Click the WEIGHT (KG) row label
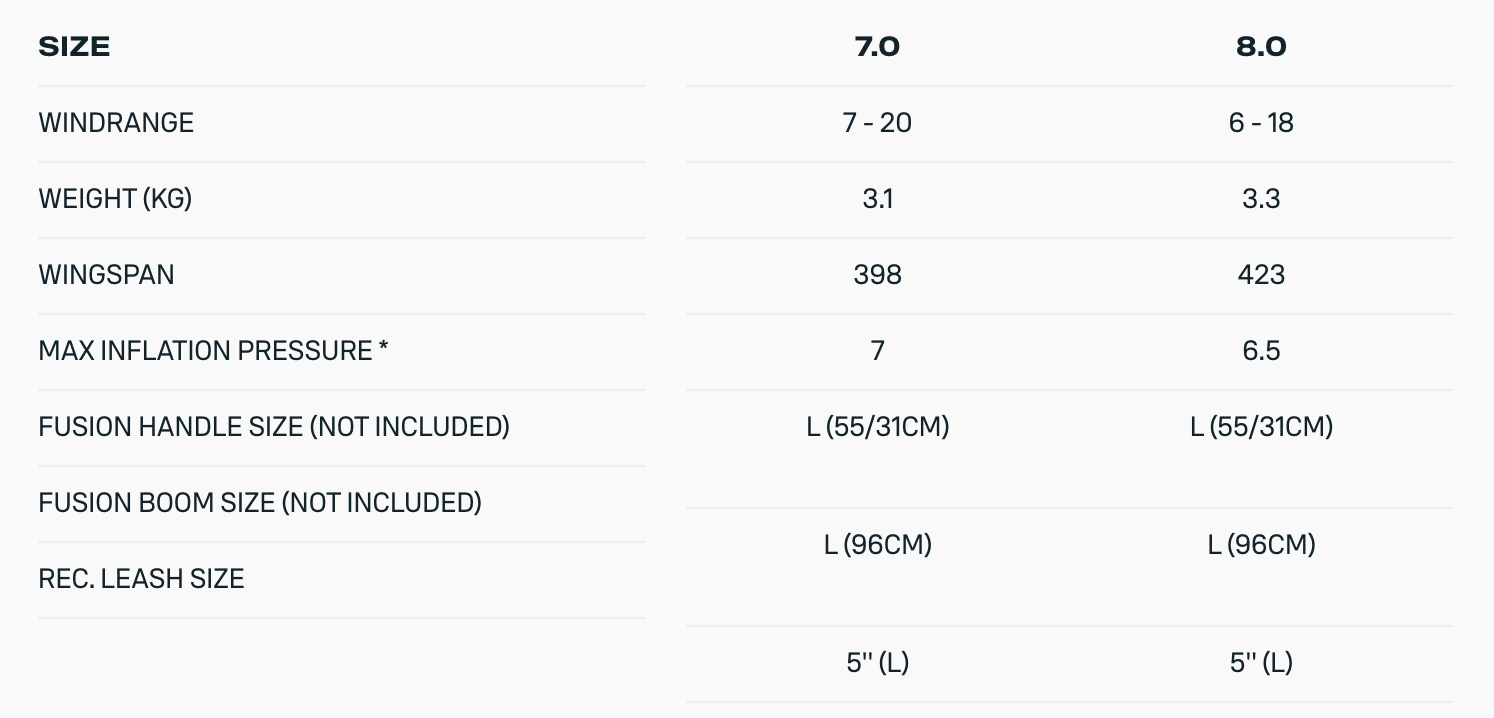The height and width of the screenshot is (718, 1494). click(x=115, y=199)
